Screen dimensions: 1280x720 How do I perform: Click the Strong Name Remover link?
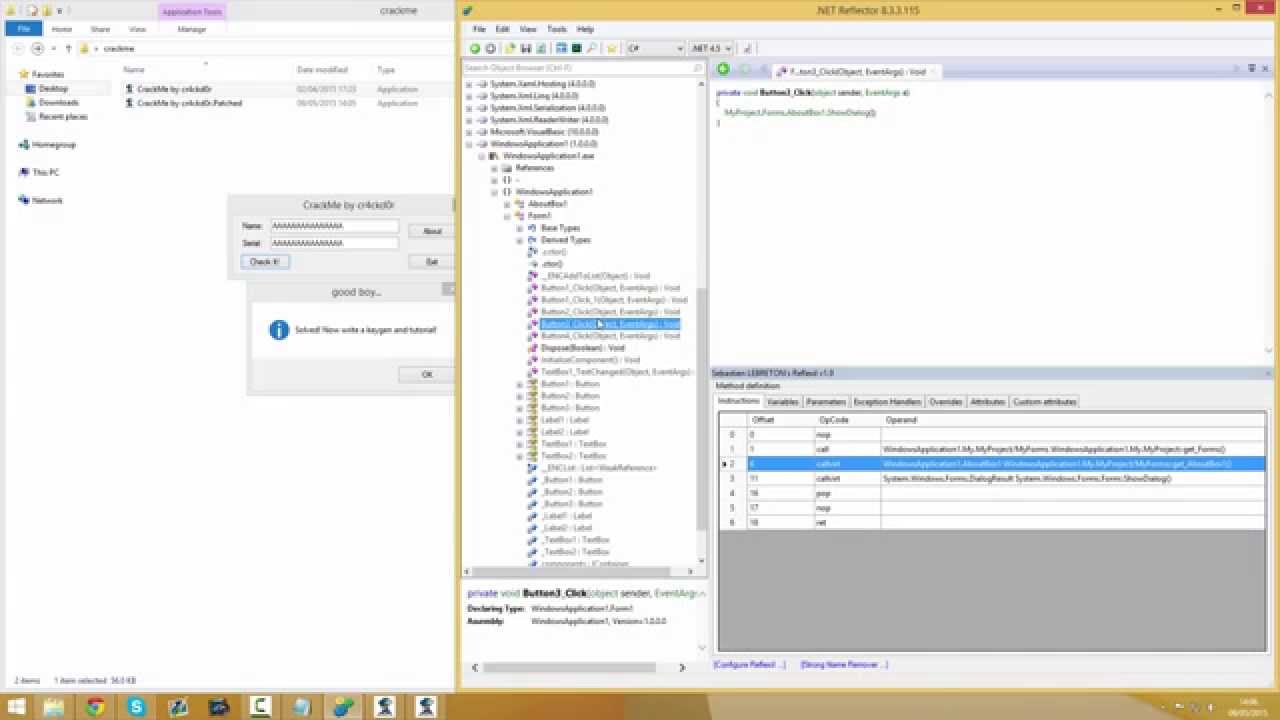click(845, 664)
